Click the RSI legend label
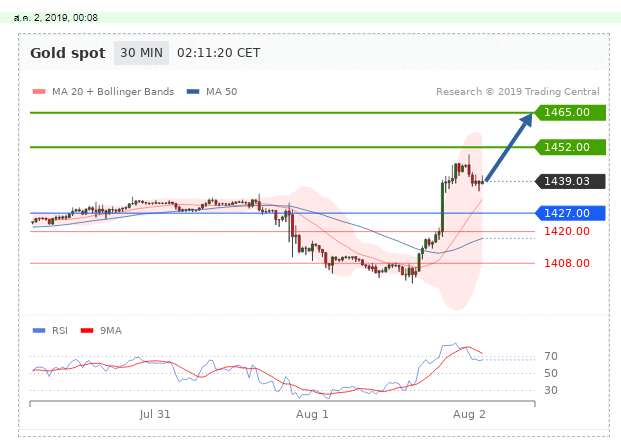 pos(60,331)
